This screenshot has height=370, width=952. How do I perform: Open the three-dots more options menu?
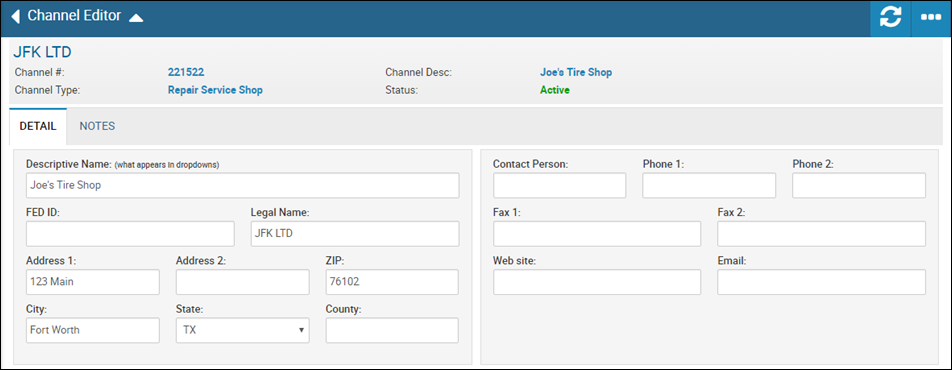coord(931,18)
